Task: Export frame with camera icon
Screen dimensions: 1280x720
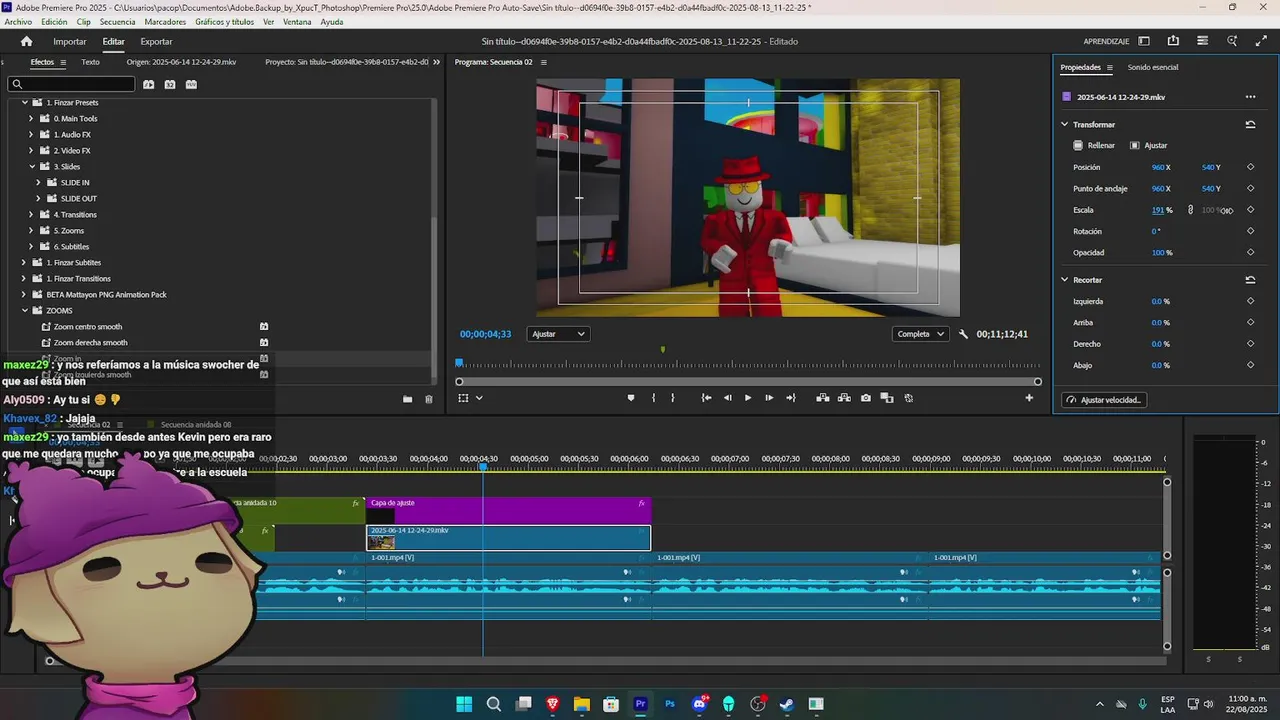Action: (x=866, y=398)
